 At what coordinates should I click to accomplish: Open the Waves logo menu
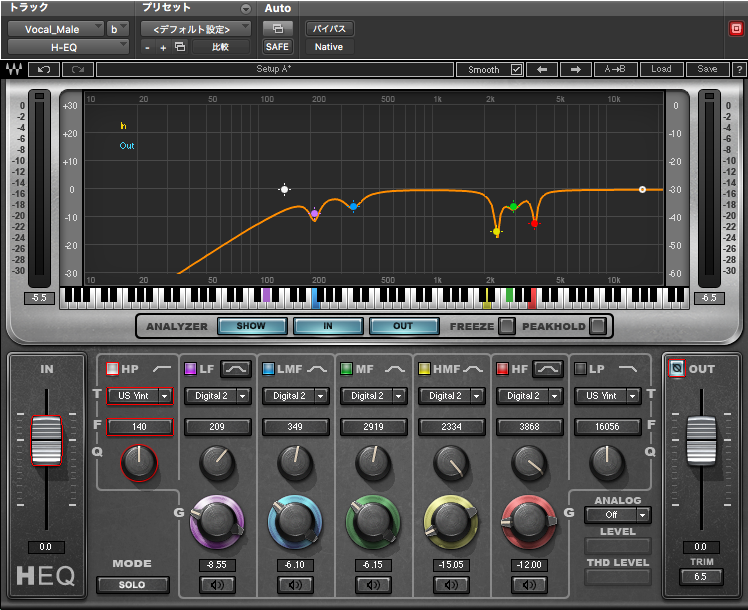coord(14,70)
